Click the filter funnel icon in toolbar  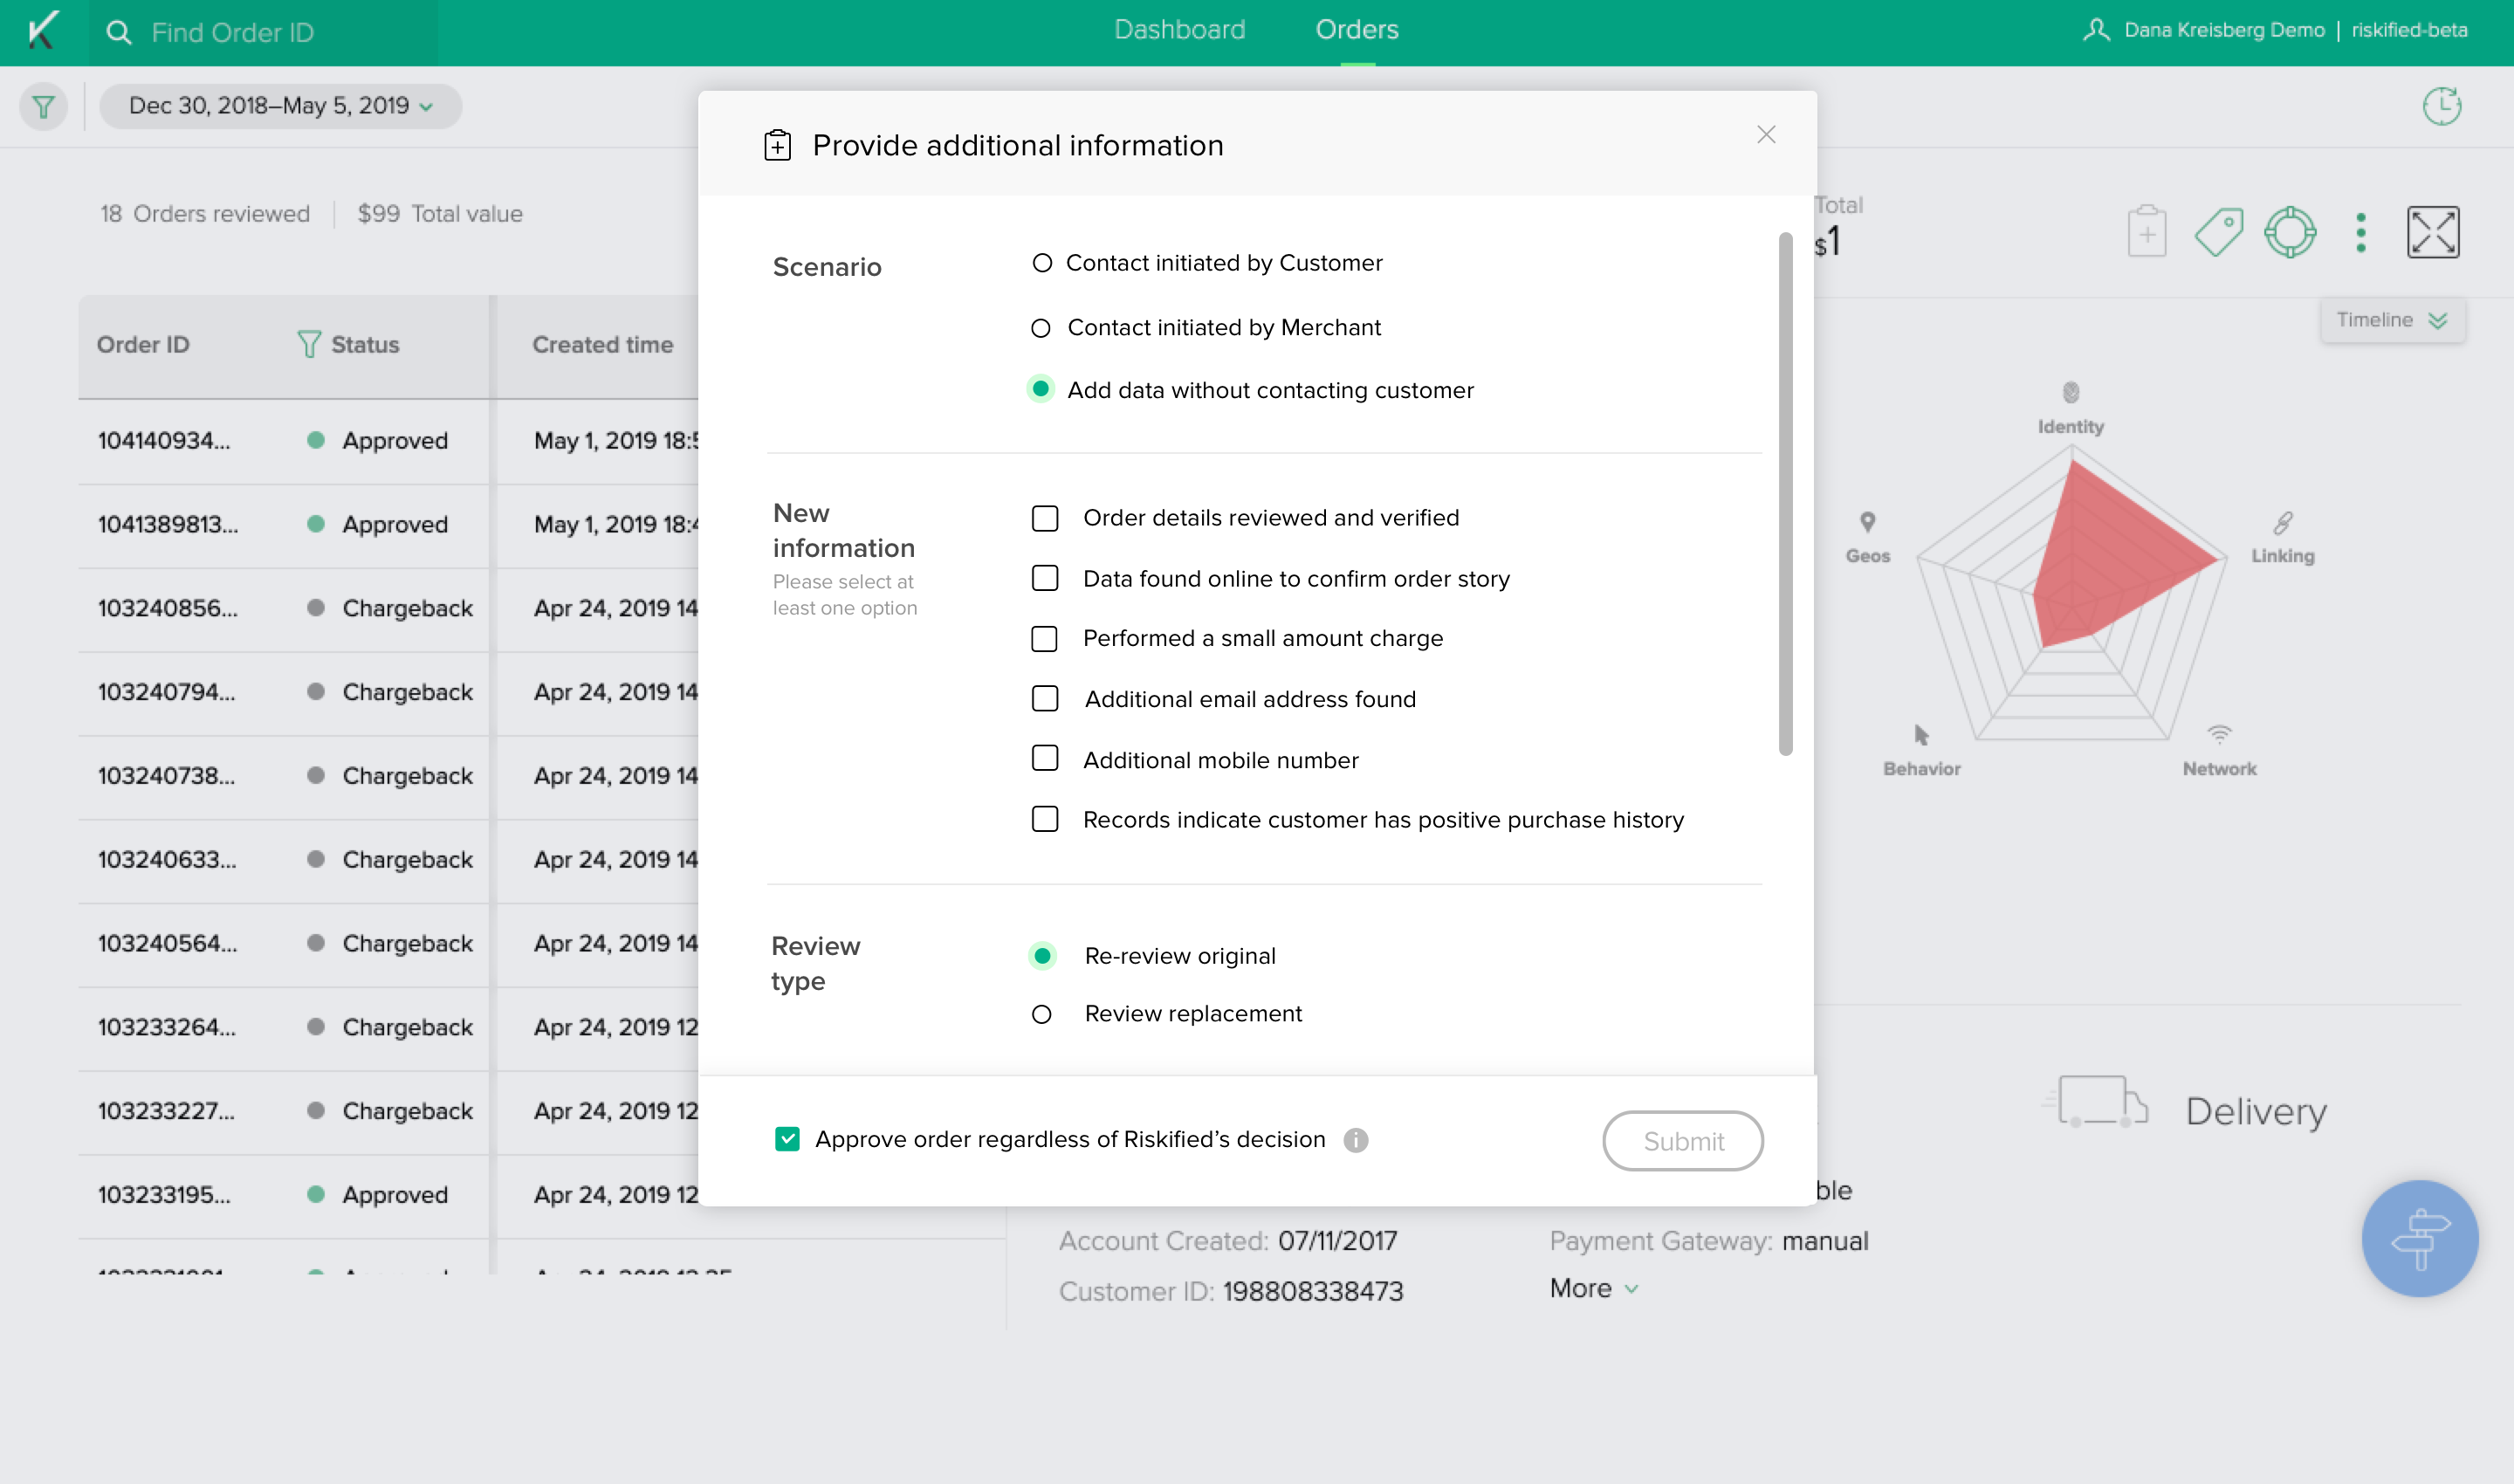point(43,106)
